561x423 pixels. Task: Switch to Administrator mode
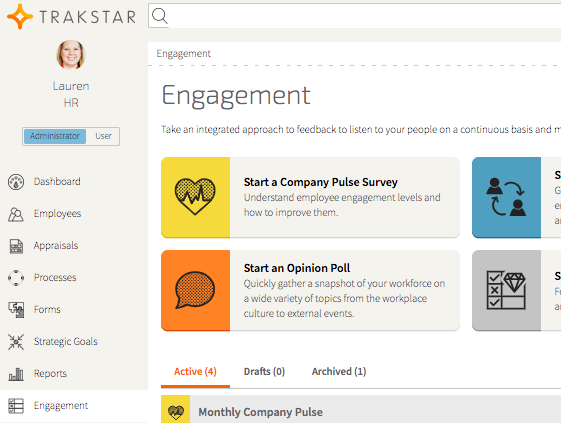click(x=55, y=136)
